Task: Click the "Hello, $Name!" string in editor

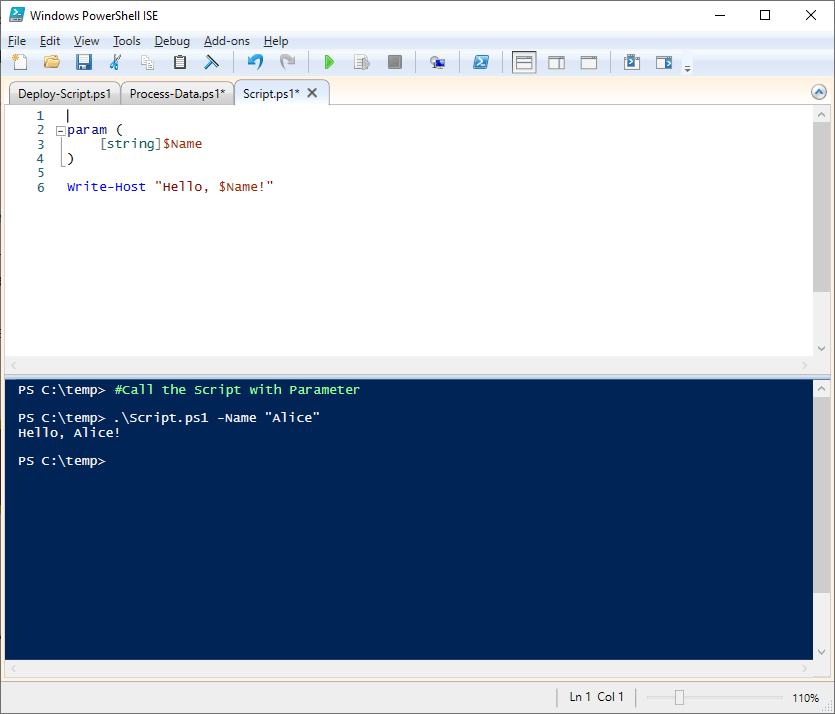Action: click(x=214, y=187)
